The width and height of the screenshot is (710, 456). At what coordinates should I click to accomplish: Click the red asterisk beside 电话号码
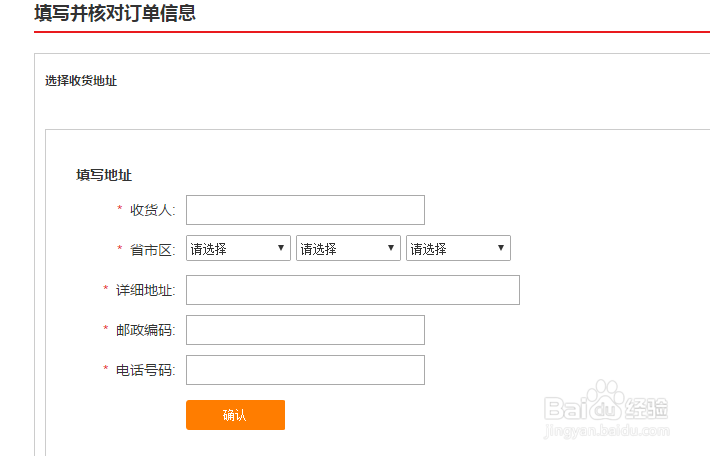[x=106, y=370]
